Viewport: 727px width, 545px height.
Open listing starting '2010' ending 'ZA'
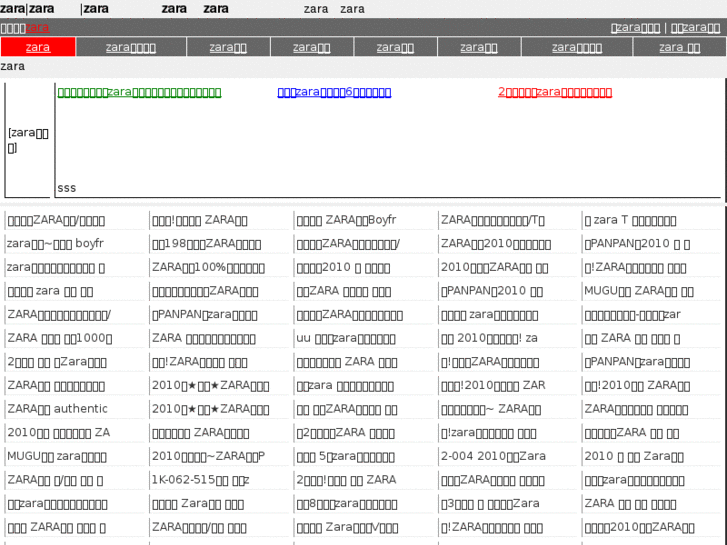click(58, 433)
